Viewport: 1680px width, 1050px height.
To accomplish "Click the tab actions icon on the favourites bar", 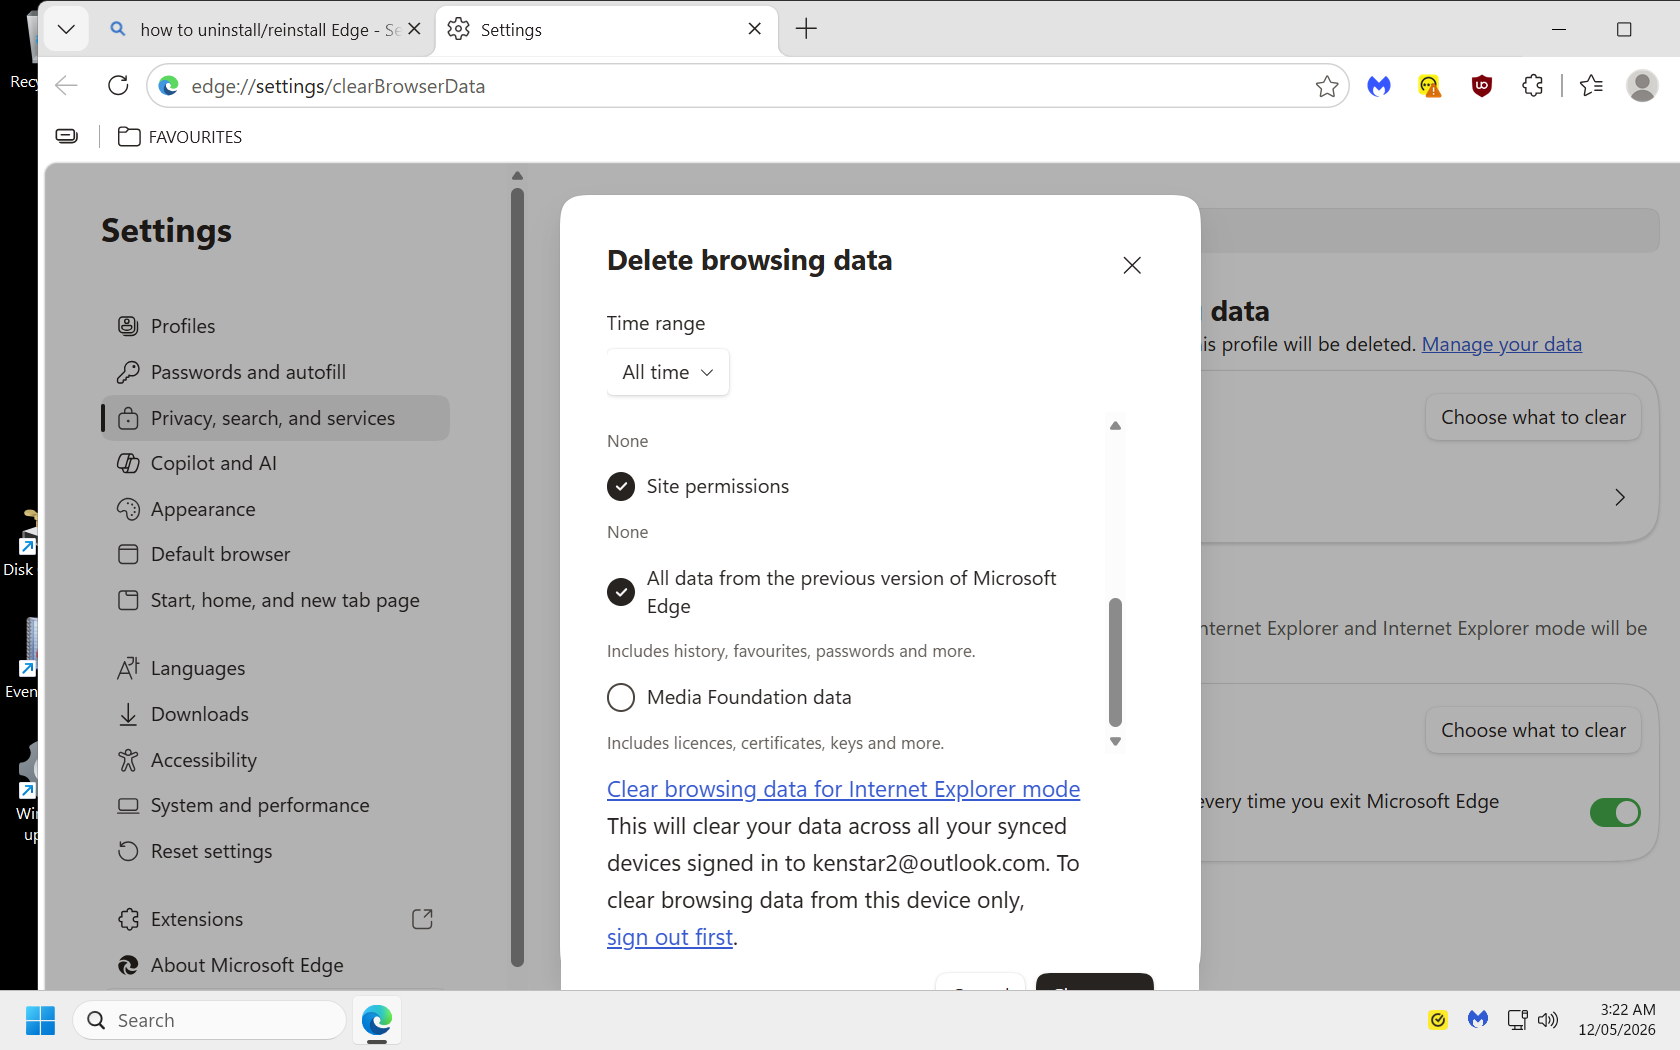I will pos(67,136).
